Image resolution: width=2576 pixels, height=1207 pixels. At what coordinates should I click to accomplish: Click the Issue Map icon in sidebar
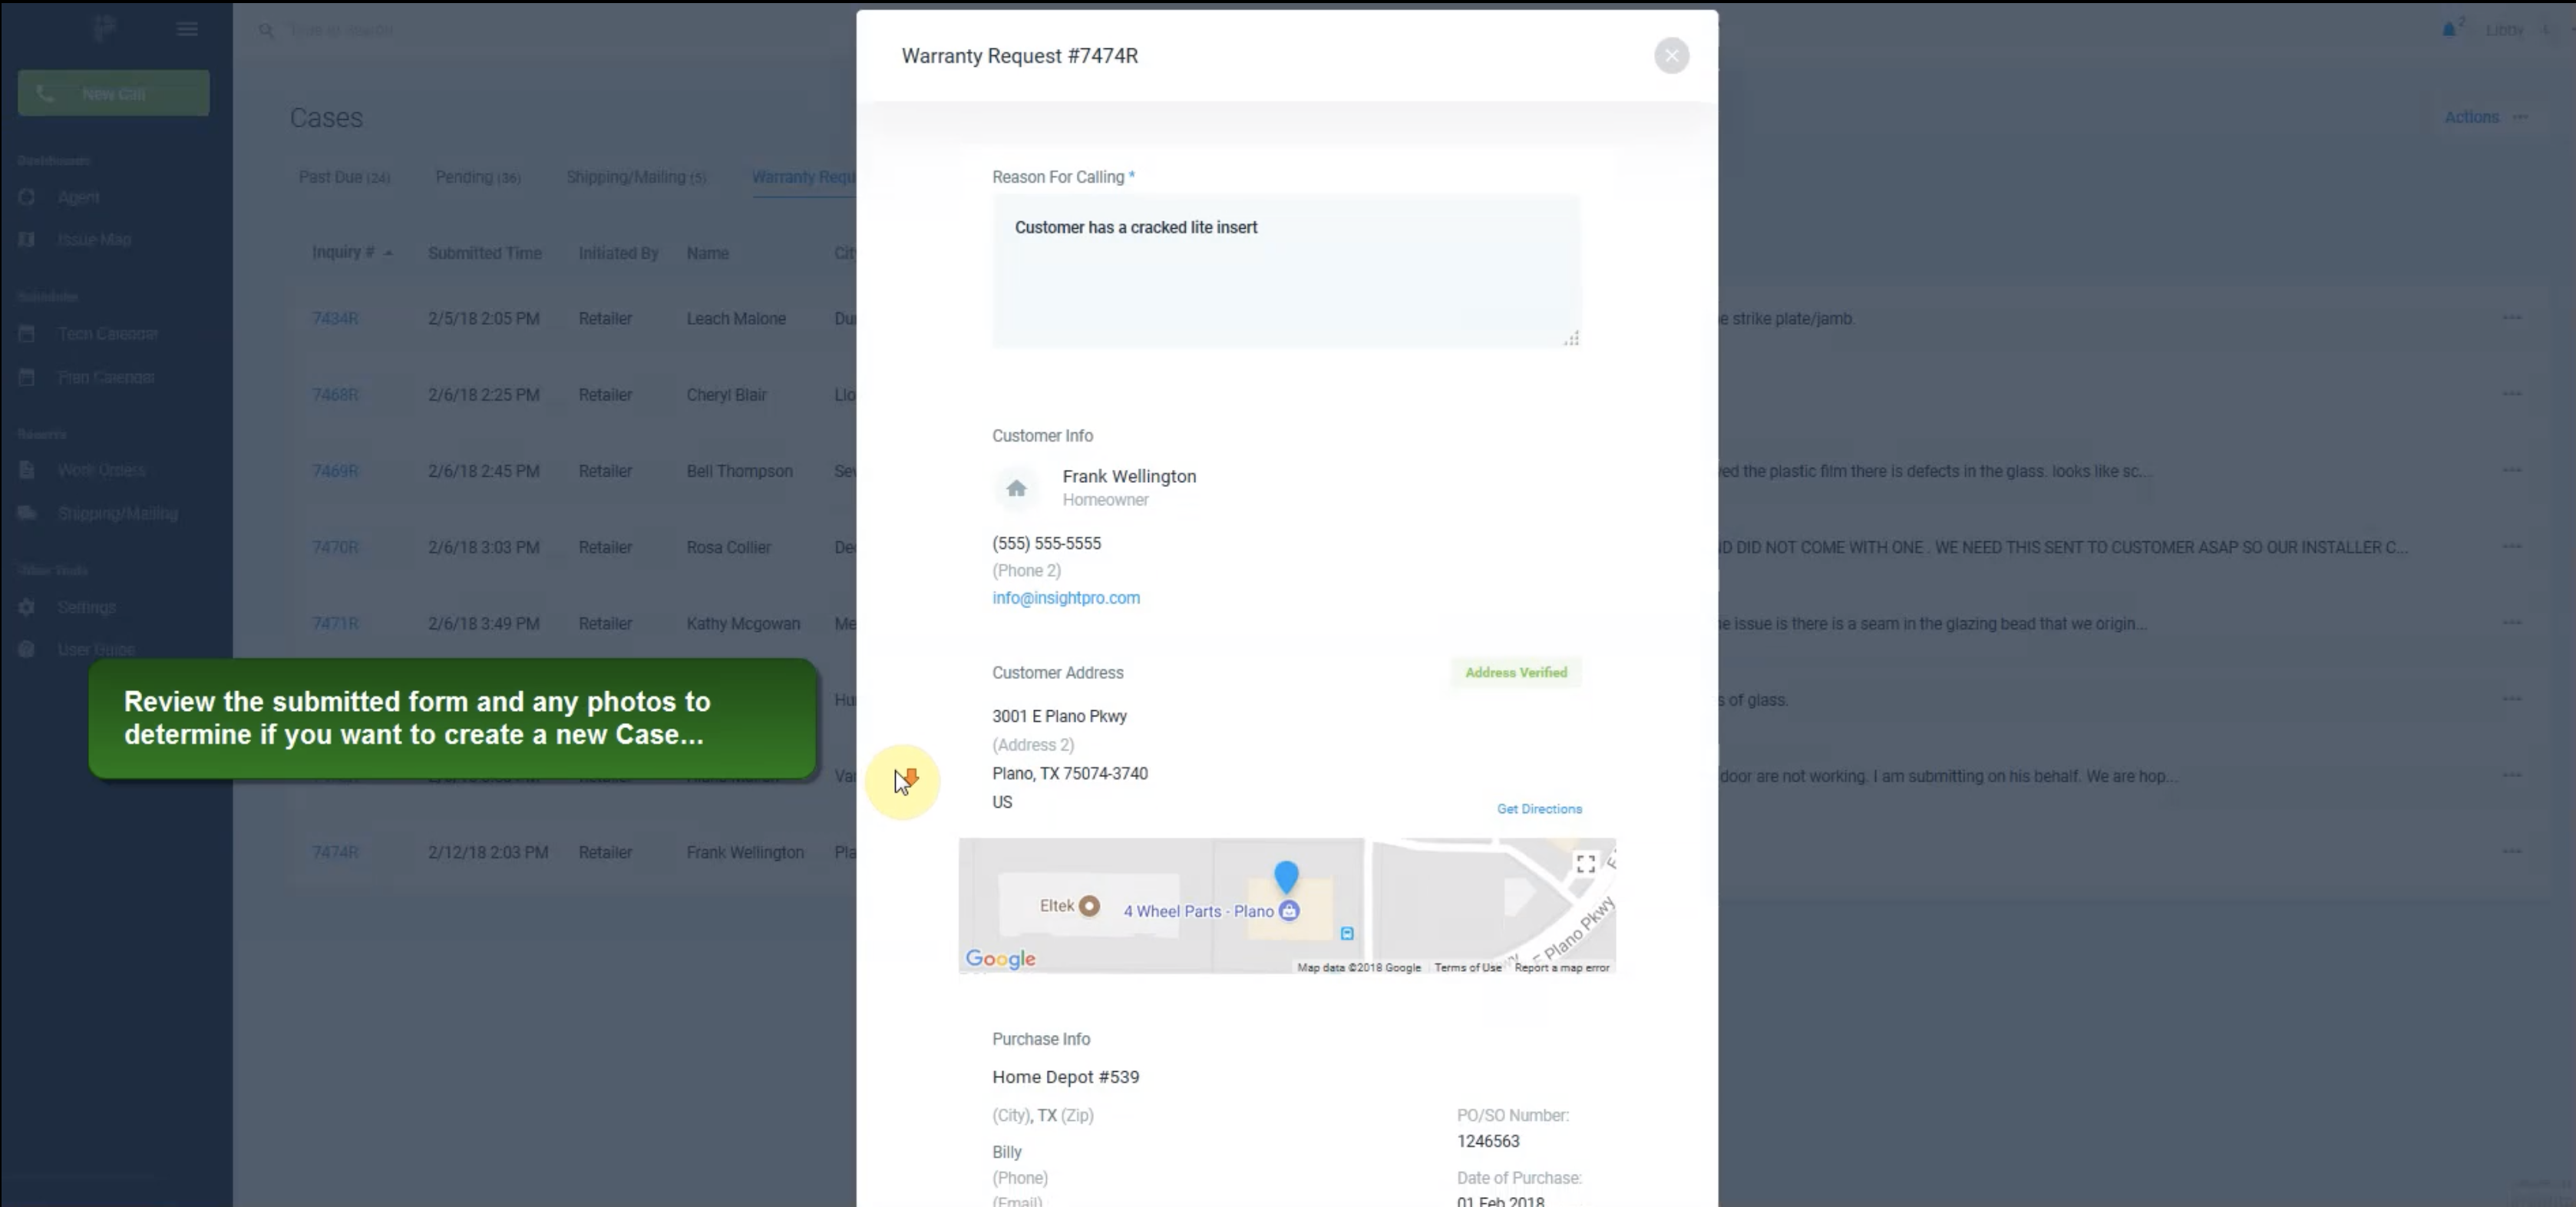click(x=27, y=240)
